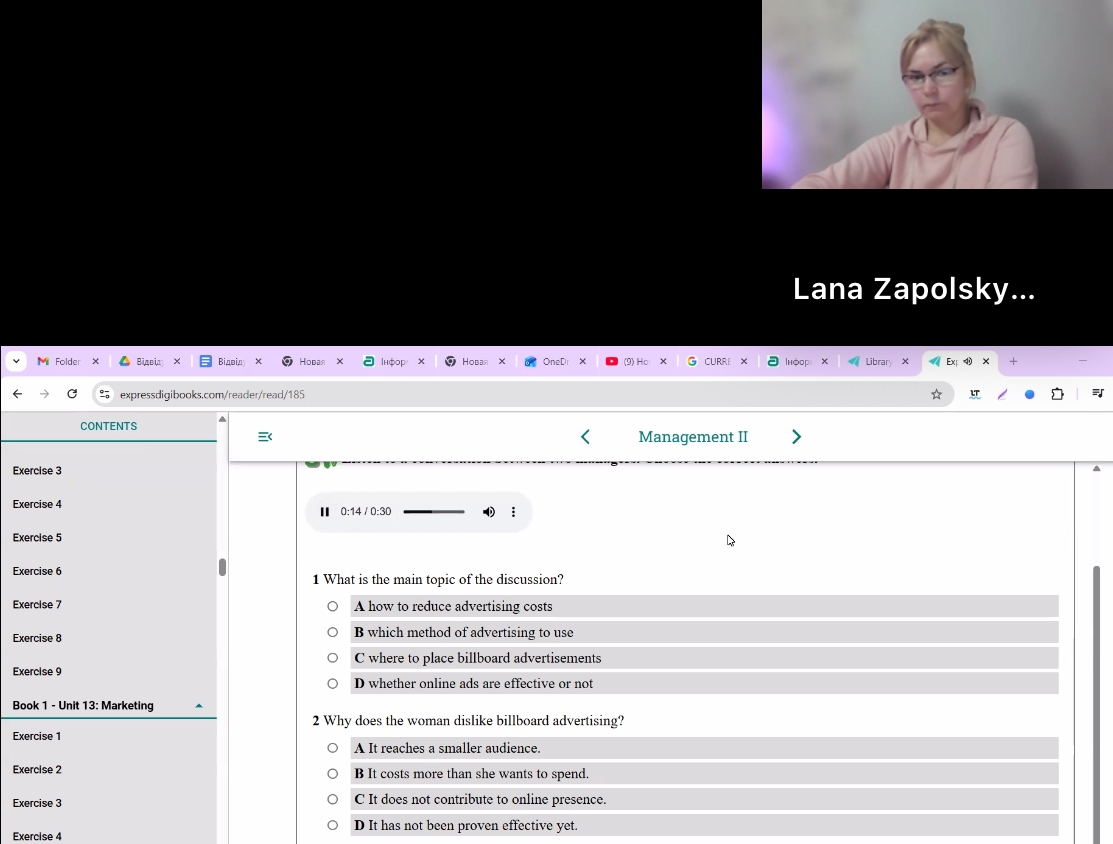This screenshot has height=844, width=1113.
Task: Go to the next page arrow
Action: tap(796, 437)
